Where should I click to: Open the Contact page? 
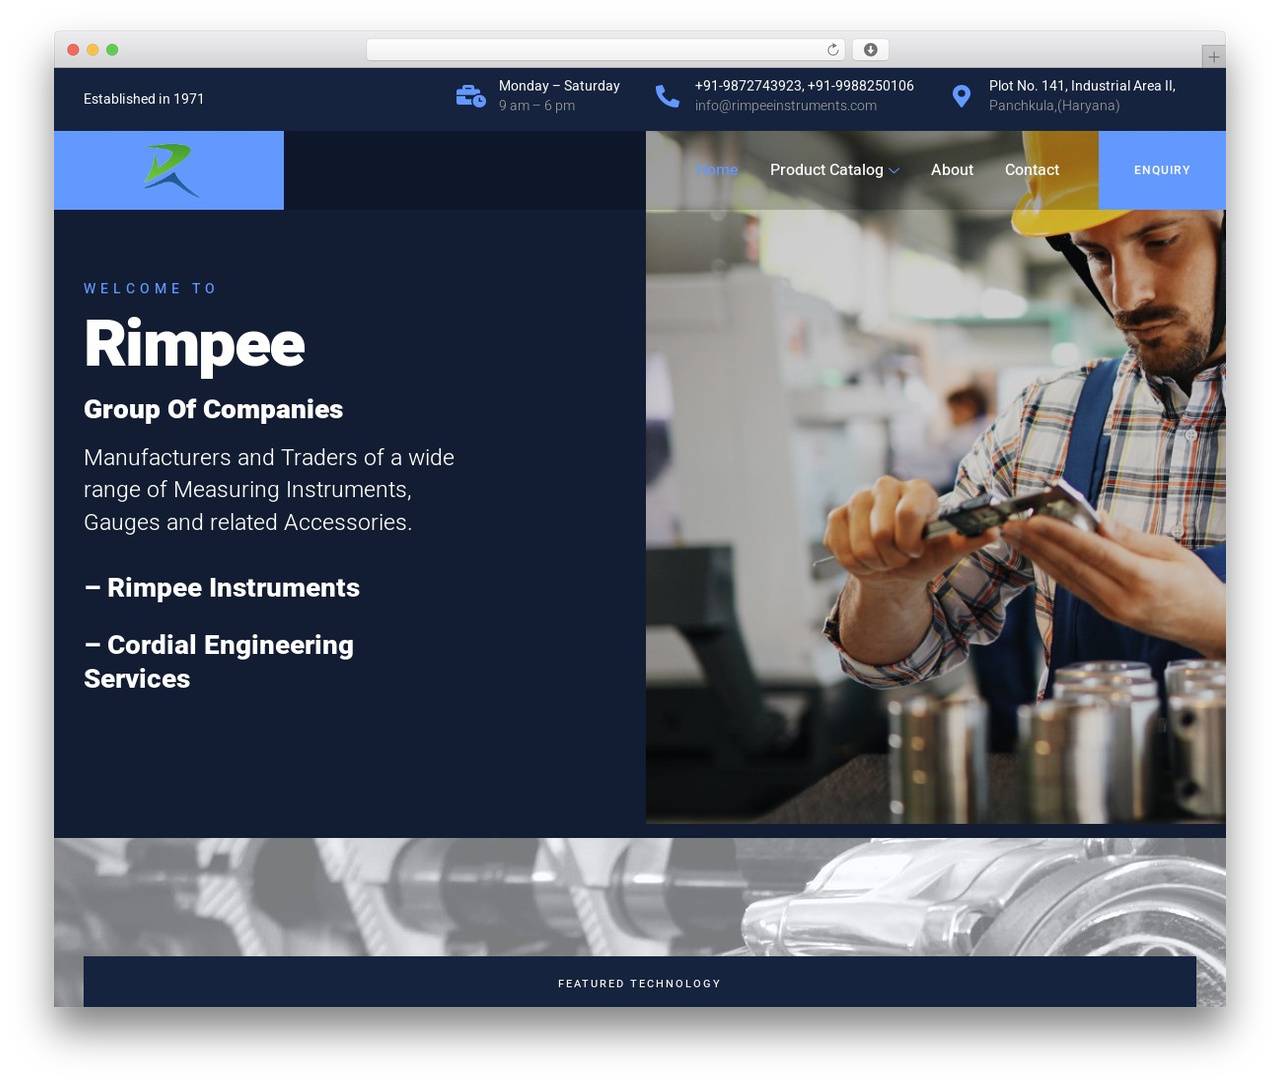coord(1032,170)
